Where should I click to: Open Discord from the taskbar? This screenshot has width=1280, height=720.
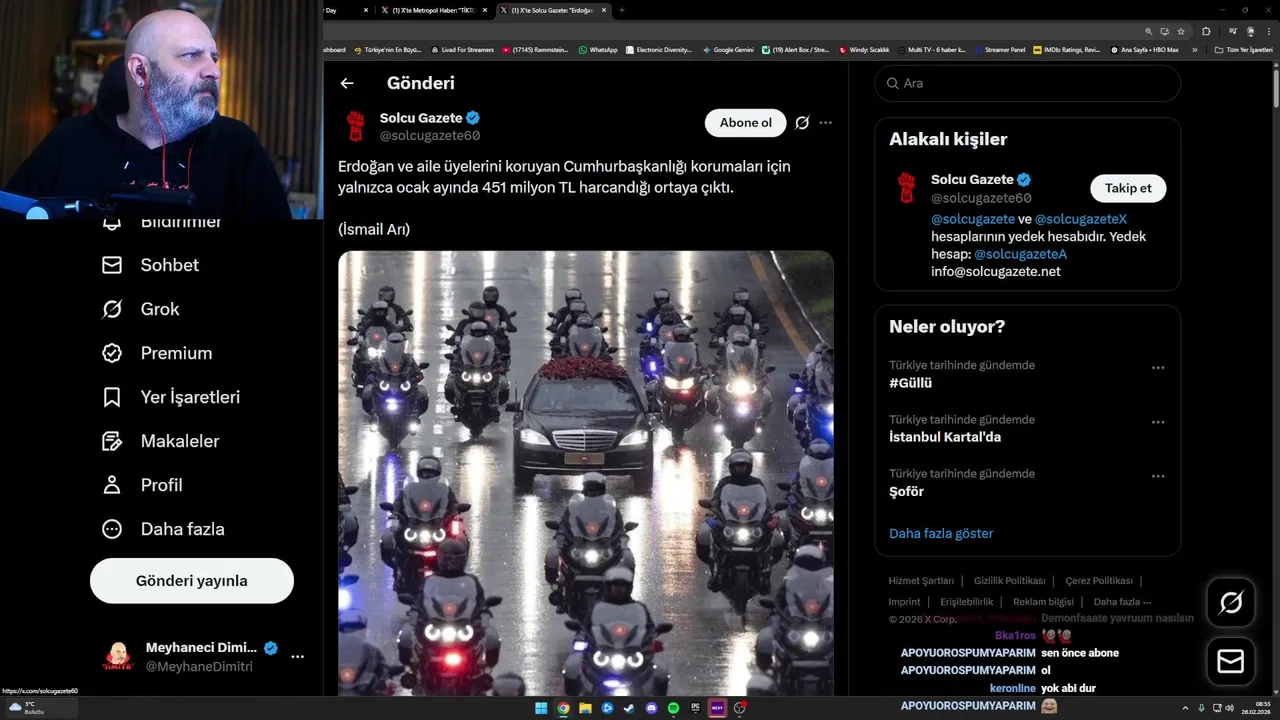651,708
